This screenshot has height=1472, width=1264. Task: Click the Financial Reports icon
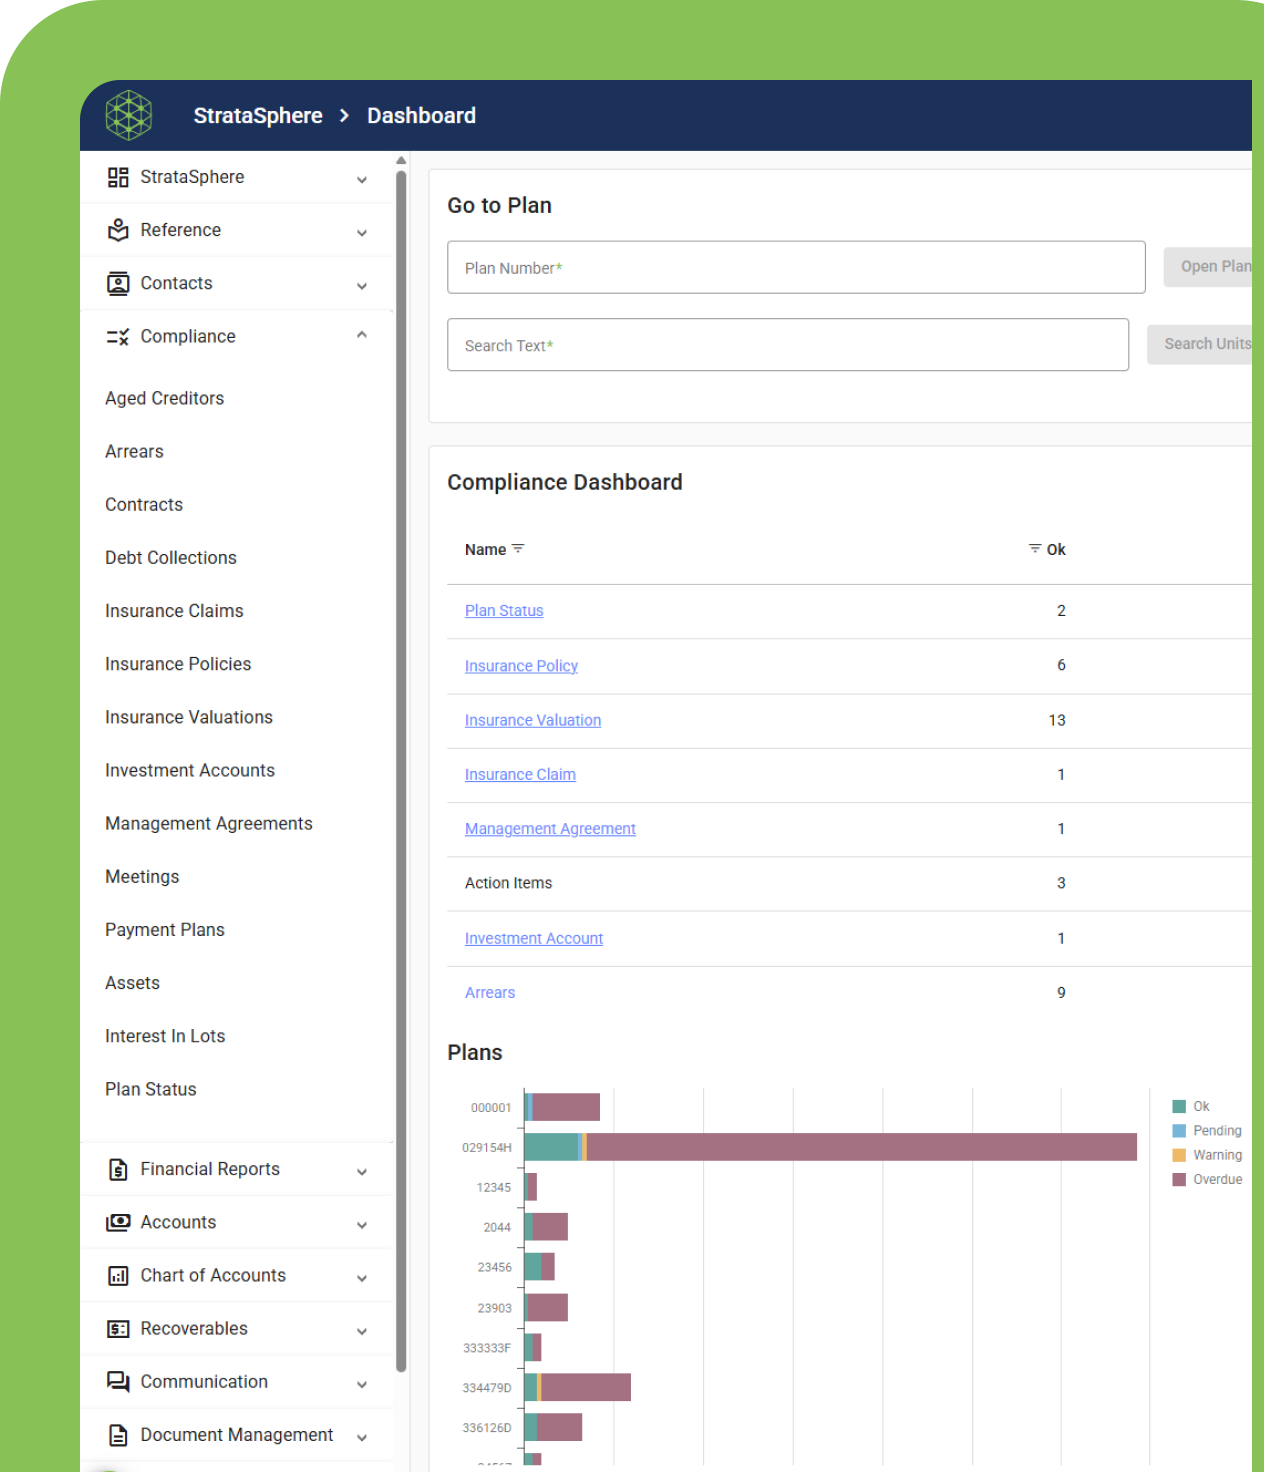(118, 1169)
